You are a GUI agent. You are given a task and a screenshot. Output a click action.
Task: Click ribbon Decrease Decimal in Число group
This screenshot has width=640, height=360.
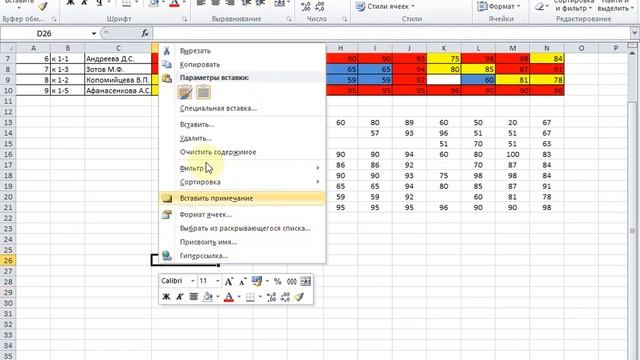pyautogui.click(x=320, y=6)
